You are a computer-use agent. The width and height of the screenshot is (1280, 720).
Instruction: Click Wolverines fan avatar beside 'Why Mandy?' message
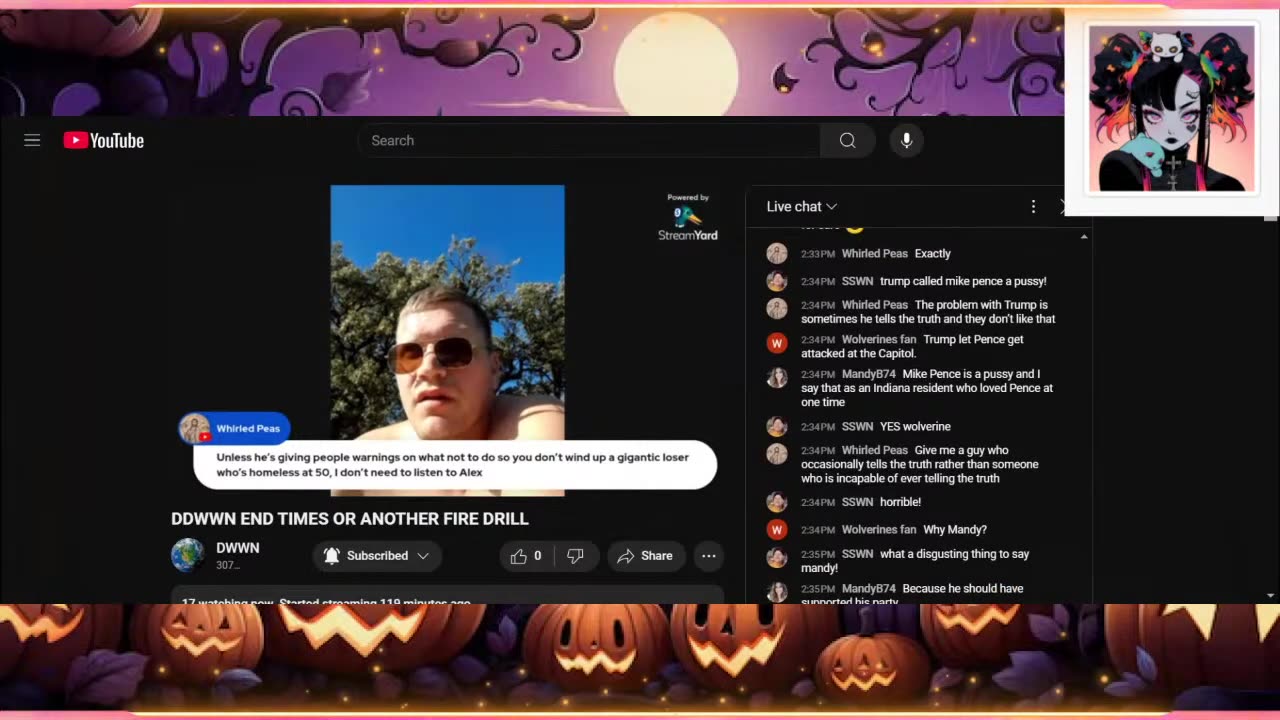click(x=777, y=530)
